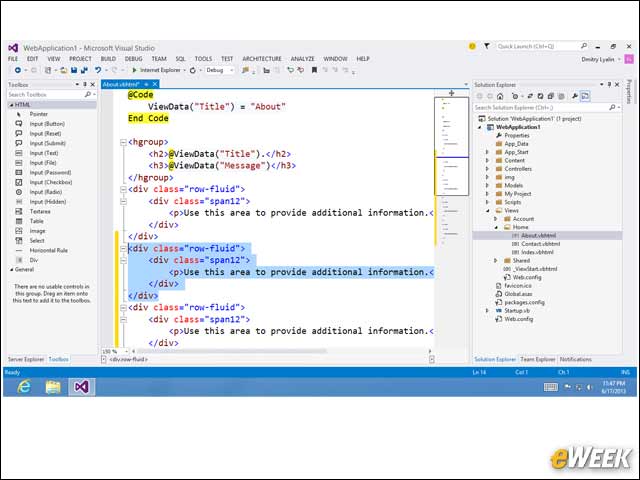Image resolution: width=640 pixels, height=480 pixels.
Task: Toggle auto-hide pin on Solution Explorer
Action: [x=609, y=84]
